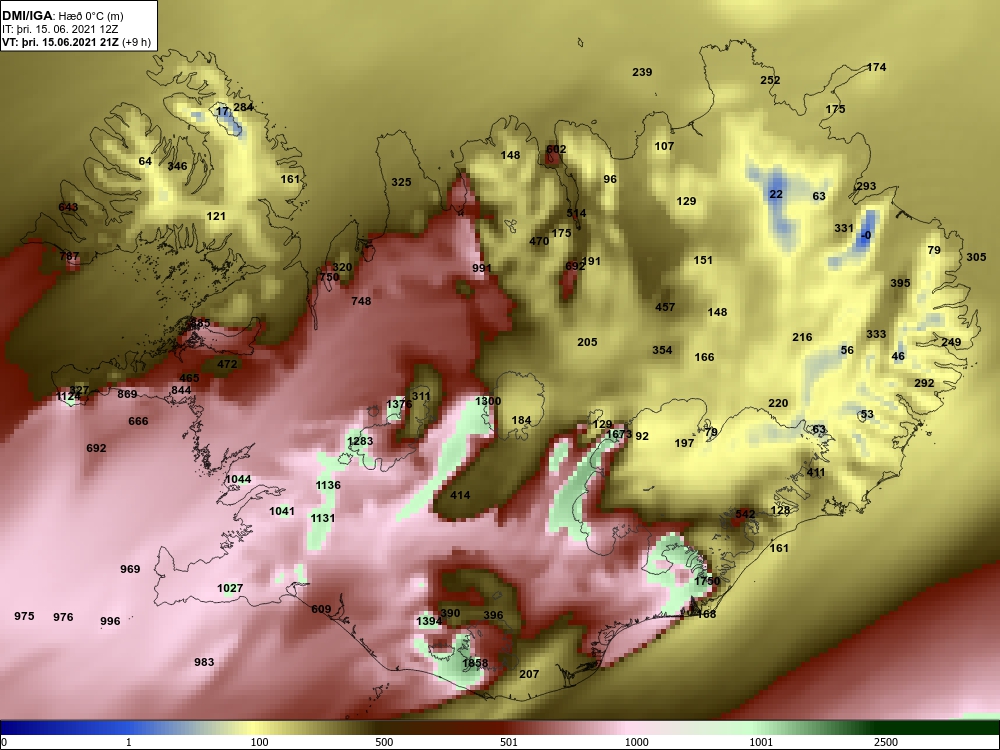Select the map value 1376
Screen dimensions: 1000x750
coord(399,404)
